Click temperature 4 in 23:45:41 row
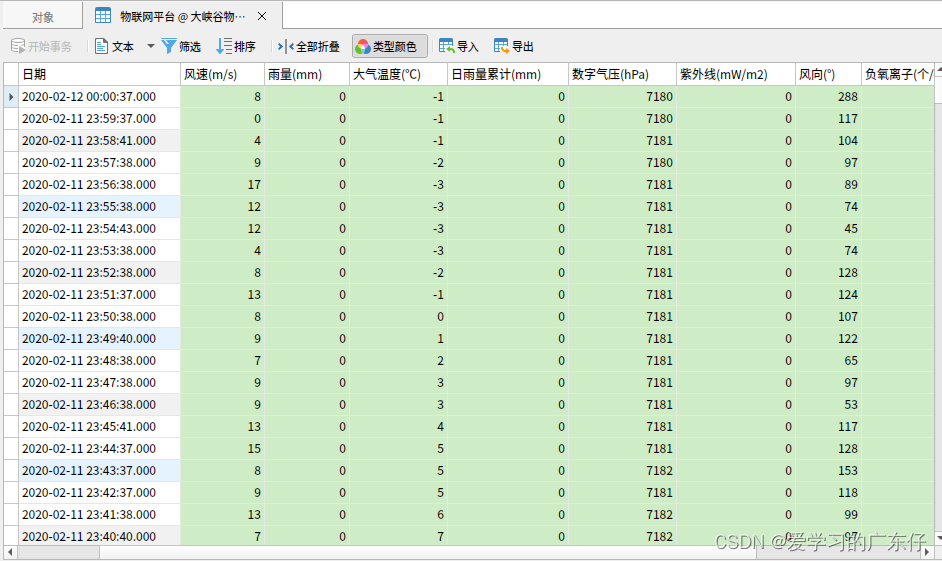Viewport: 942px width, 561px height. 398,427
